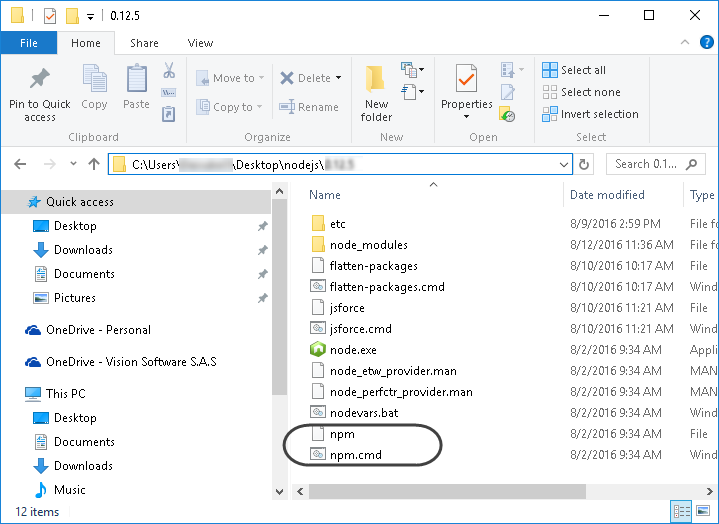Click the New folder icon in title bar
719x524 pixels.
pos(72,16)
